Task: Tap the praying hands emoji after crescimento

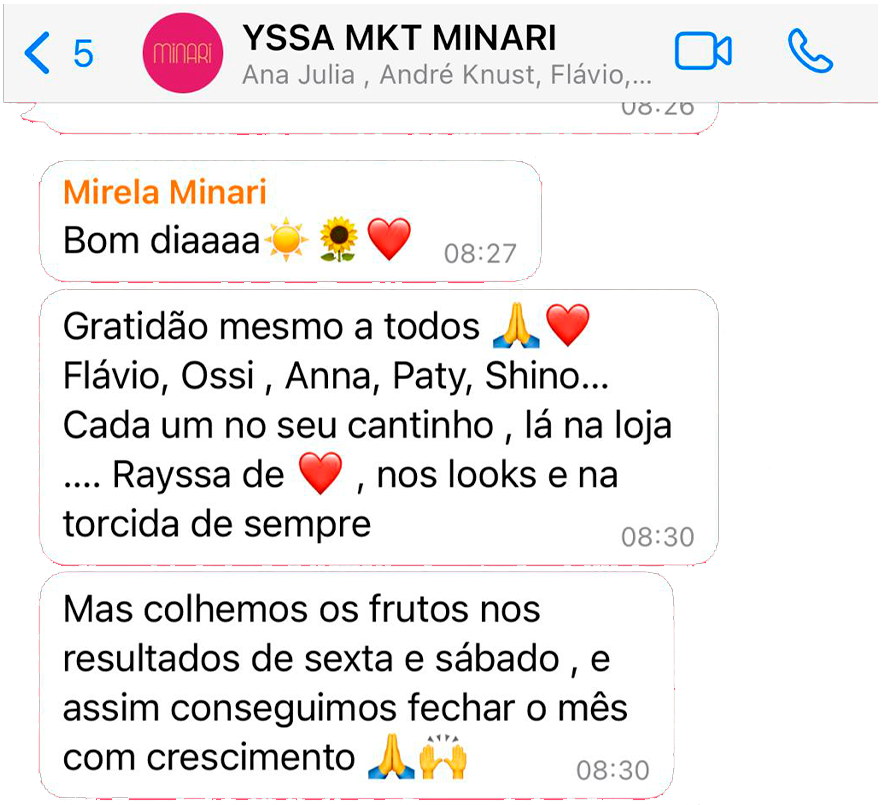Action: 391,757
